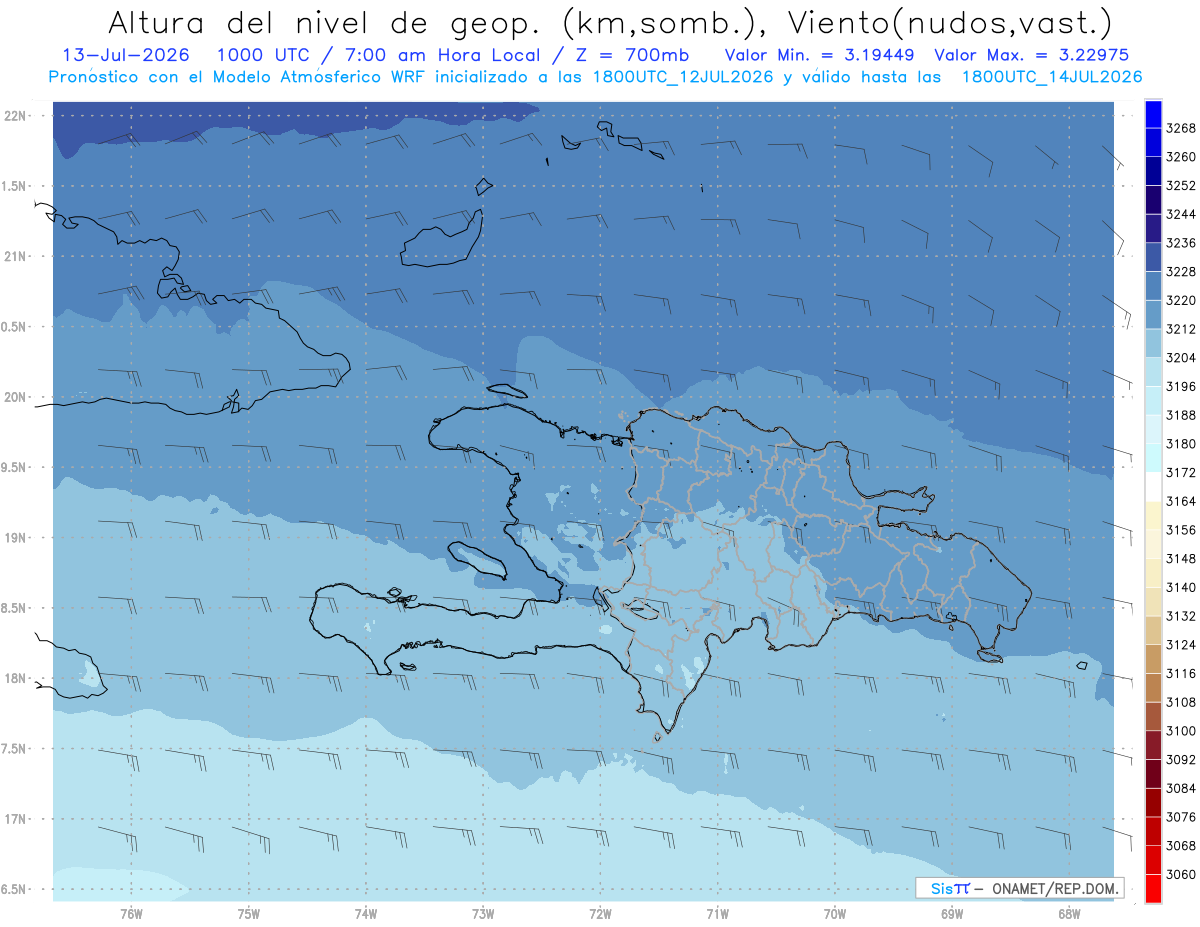Viewport: 1200px width, 927px height.
Task: Click the initialization time '1800UTC_12JUL2026'
Action: click(x=682, y=77)
